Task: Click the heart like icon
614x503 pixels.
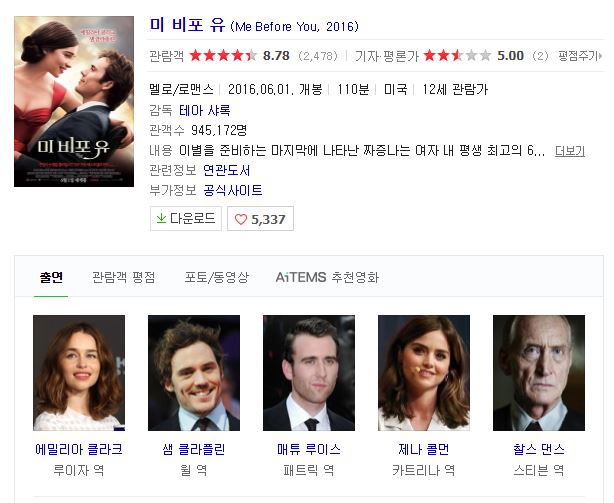Action: [x=241, y=219]
